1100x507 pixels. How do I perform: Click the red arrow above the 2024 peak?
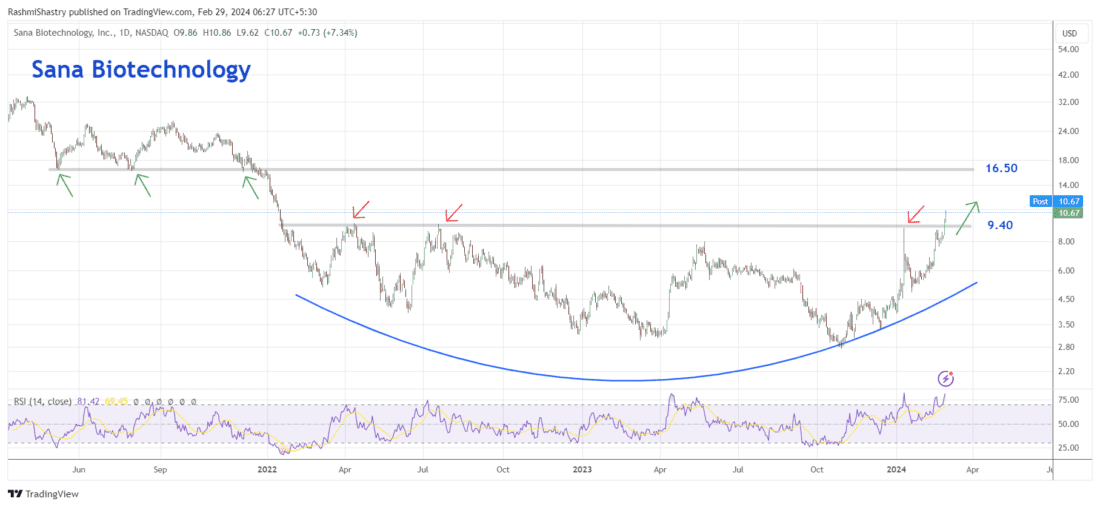915,214
